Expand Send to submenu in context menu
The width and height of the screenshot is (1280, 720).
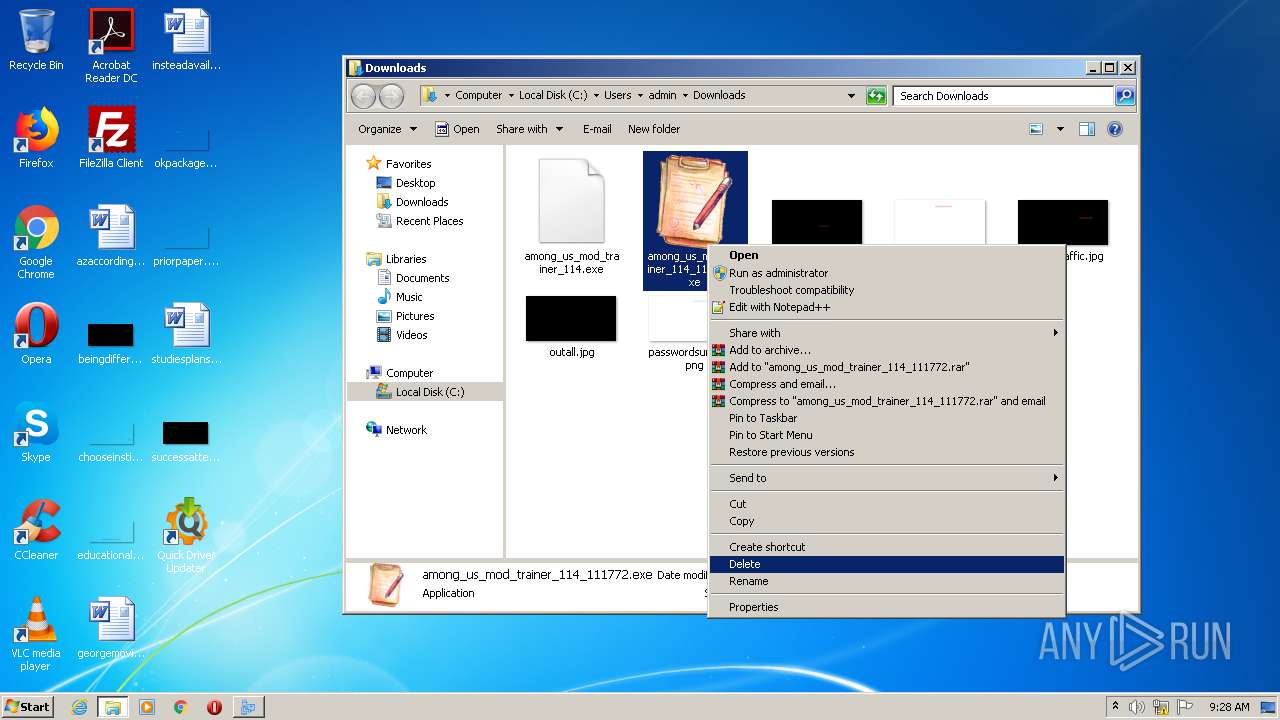click(x=1055, y=478)
